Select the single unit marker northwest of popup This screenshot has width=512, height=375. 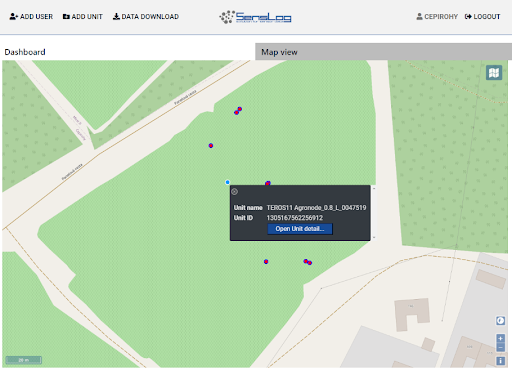(x=211, y=146)
